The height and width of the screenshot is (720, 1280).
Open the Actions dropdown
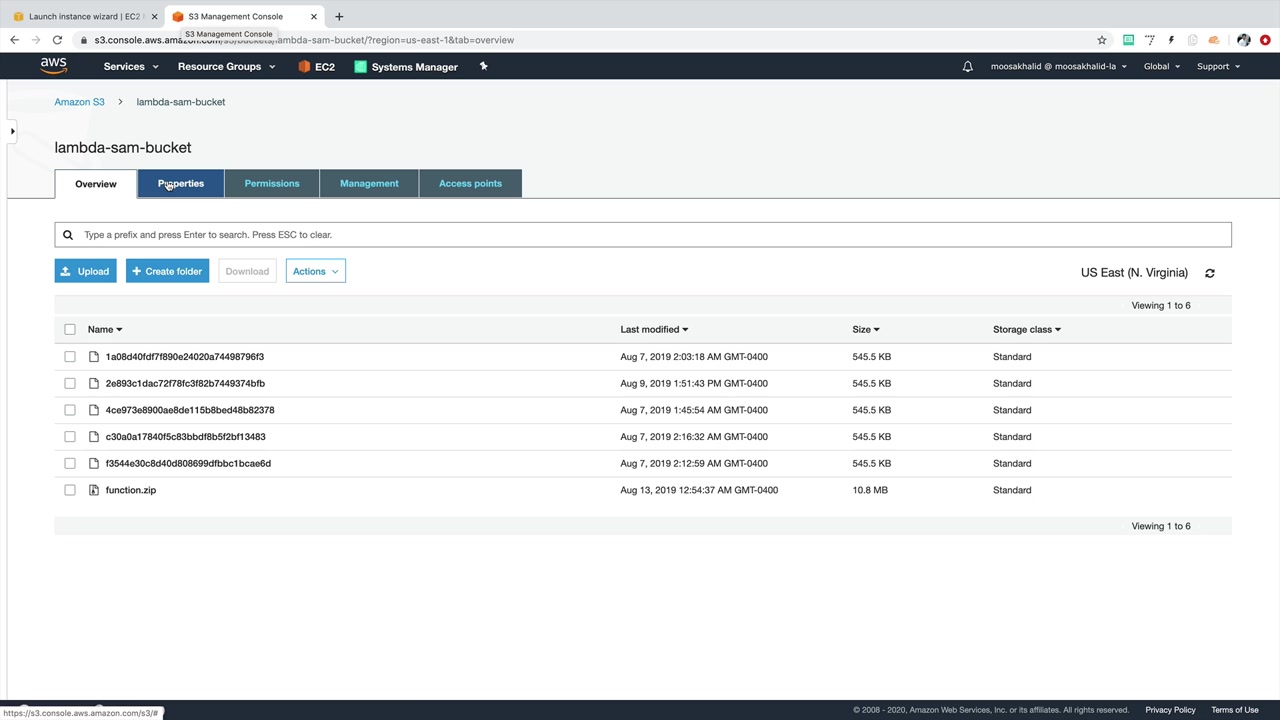(315, 271)
